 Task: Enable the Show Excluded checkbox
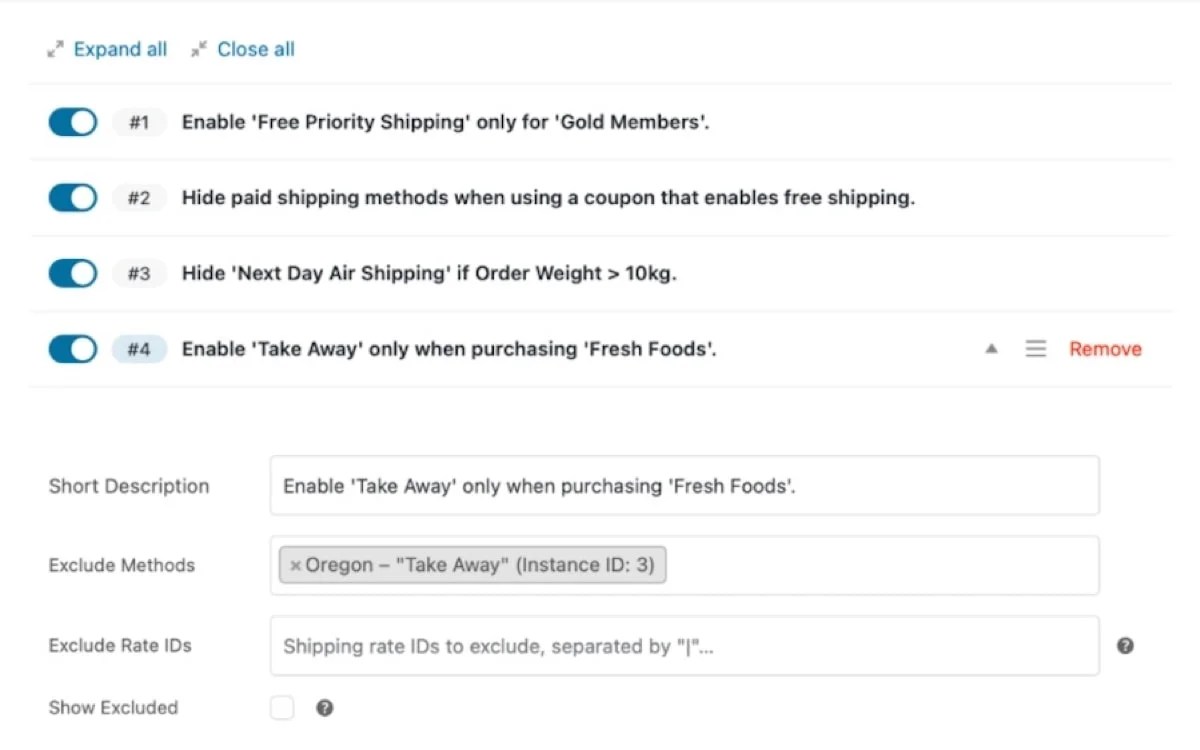pos(282,707)
